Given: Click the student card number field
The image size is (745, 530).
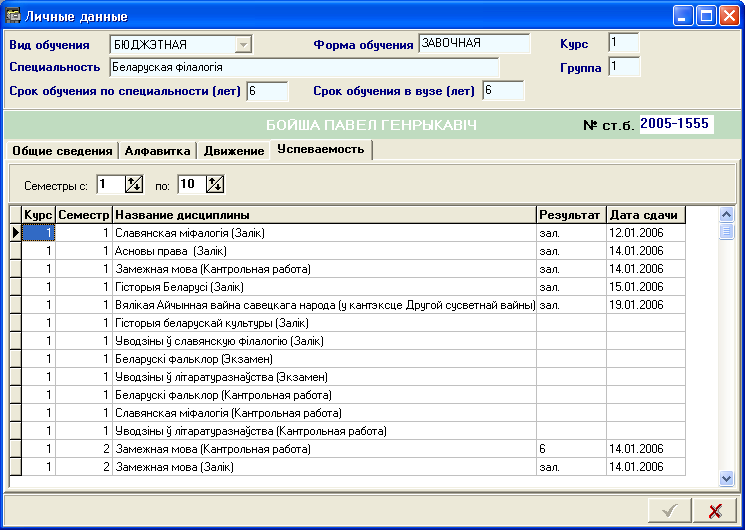Looking at the screenshot, I should pyautogui.click(x=676, y=124).
